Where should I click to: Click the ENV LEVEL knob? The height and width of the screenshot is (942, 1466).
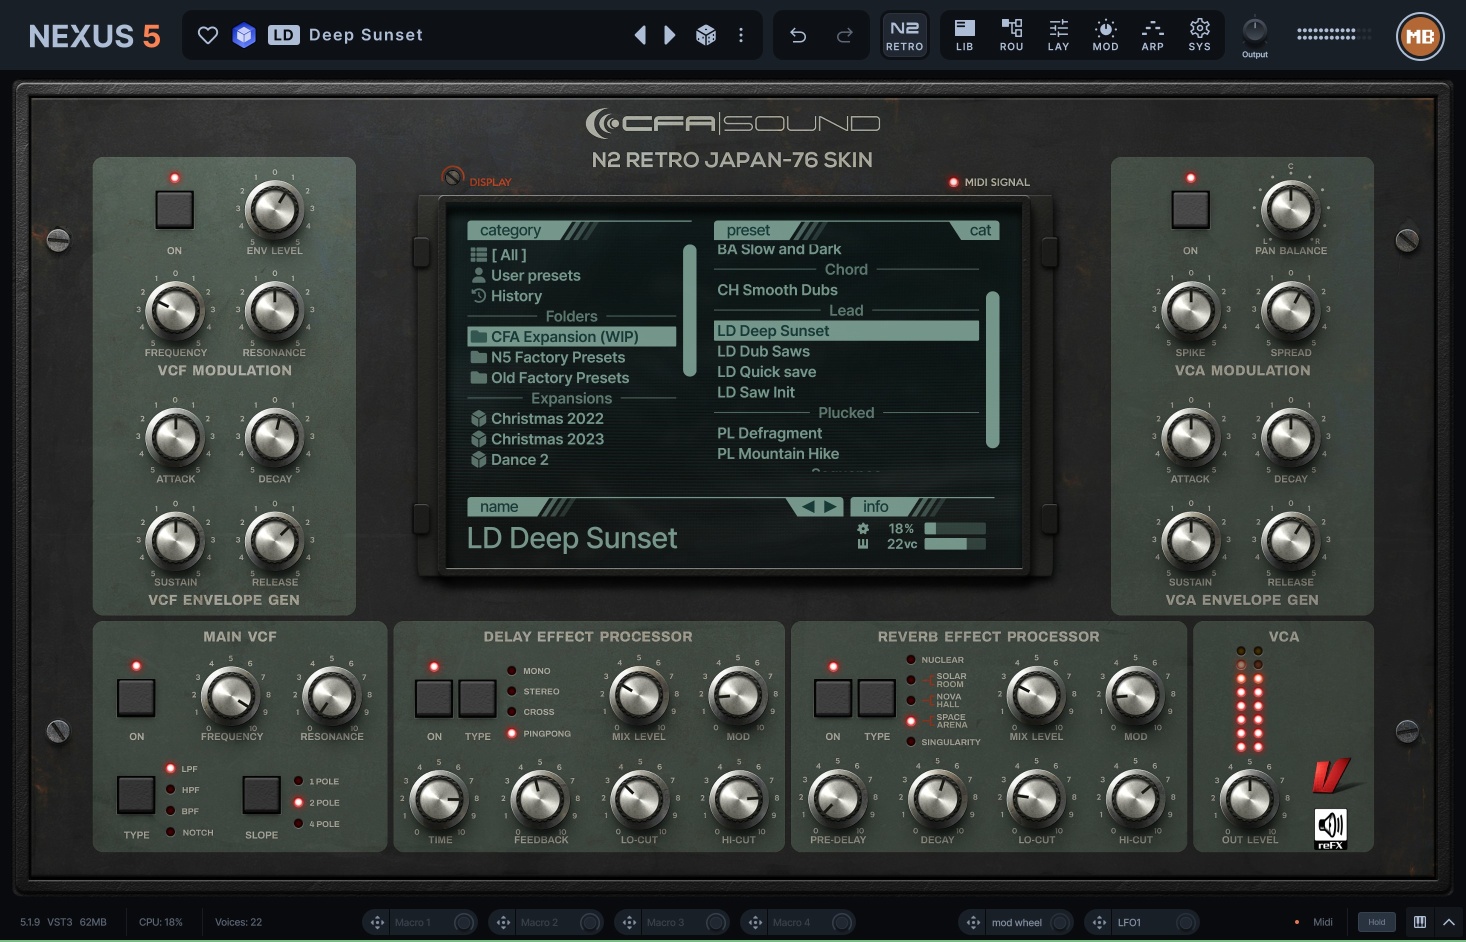click(274, 209)
